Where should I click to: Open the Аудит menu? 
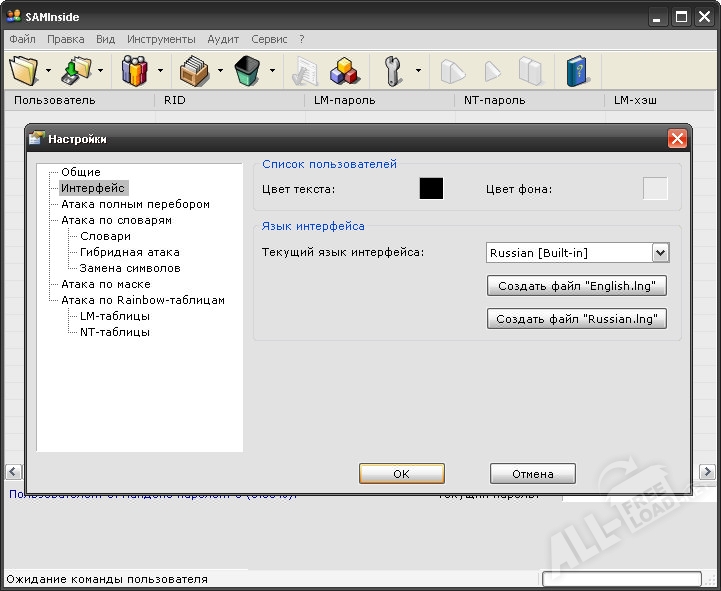tap(223, 39)
